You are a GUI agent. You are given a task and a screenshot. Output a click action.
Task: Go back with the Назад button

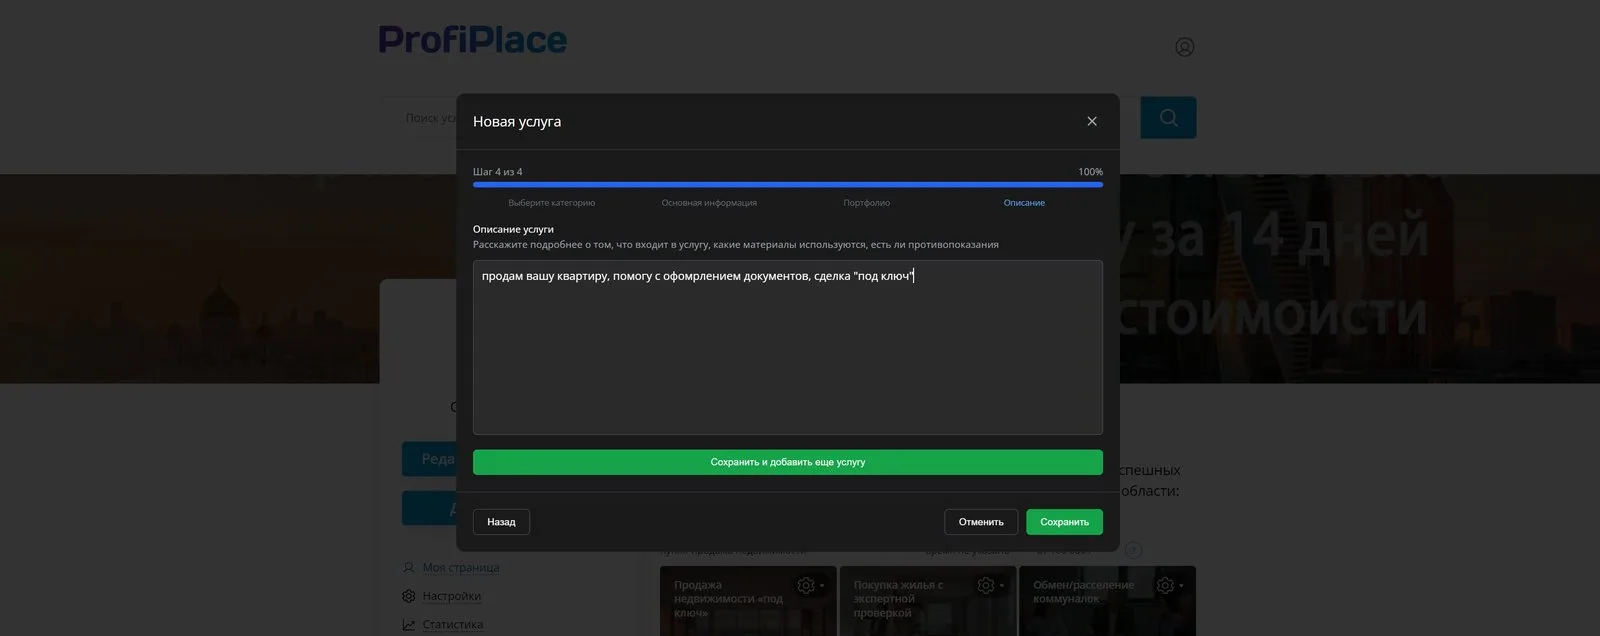click(501, 522)
